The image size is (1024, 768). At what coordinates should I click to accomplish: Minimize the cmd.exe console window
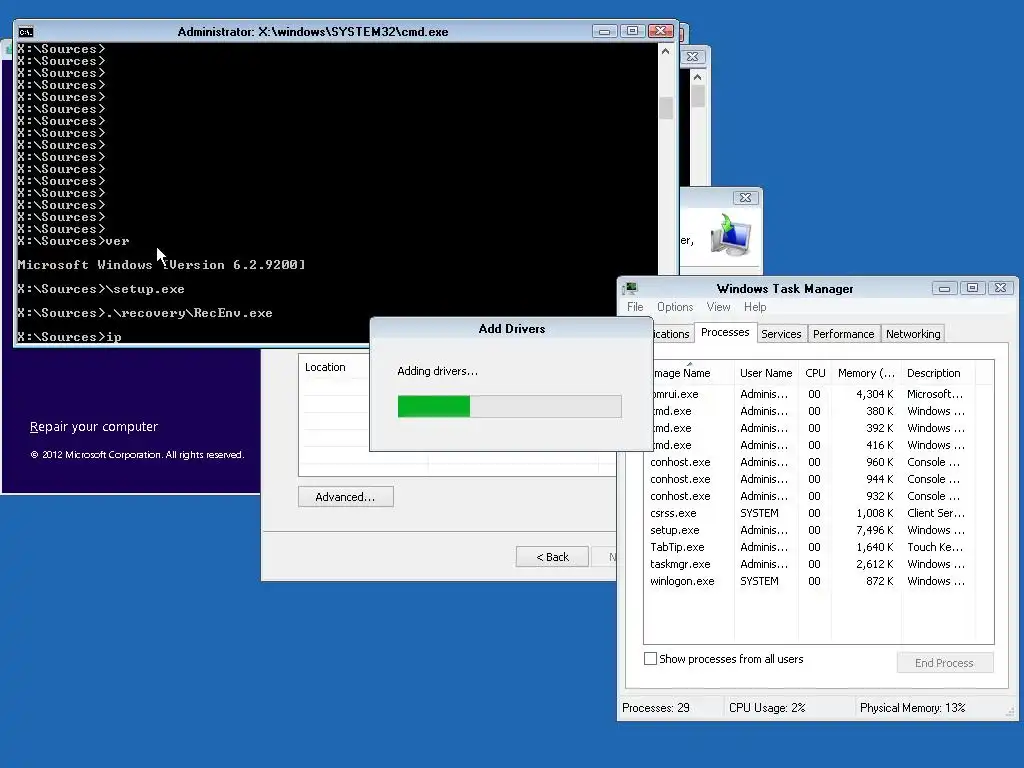(x=604, y=31)
